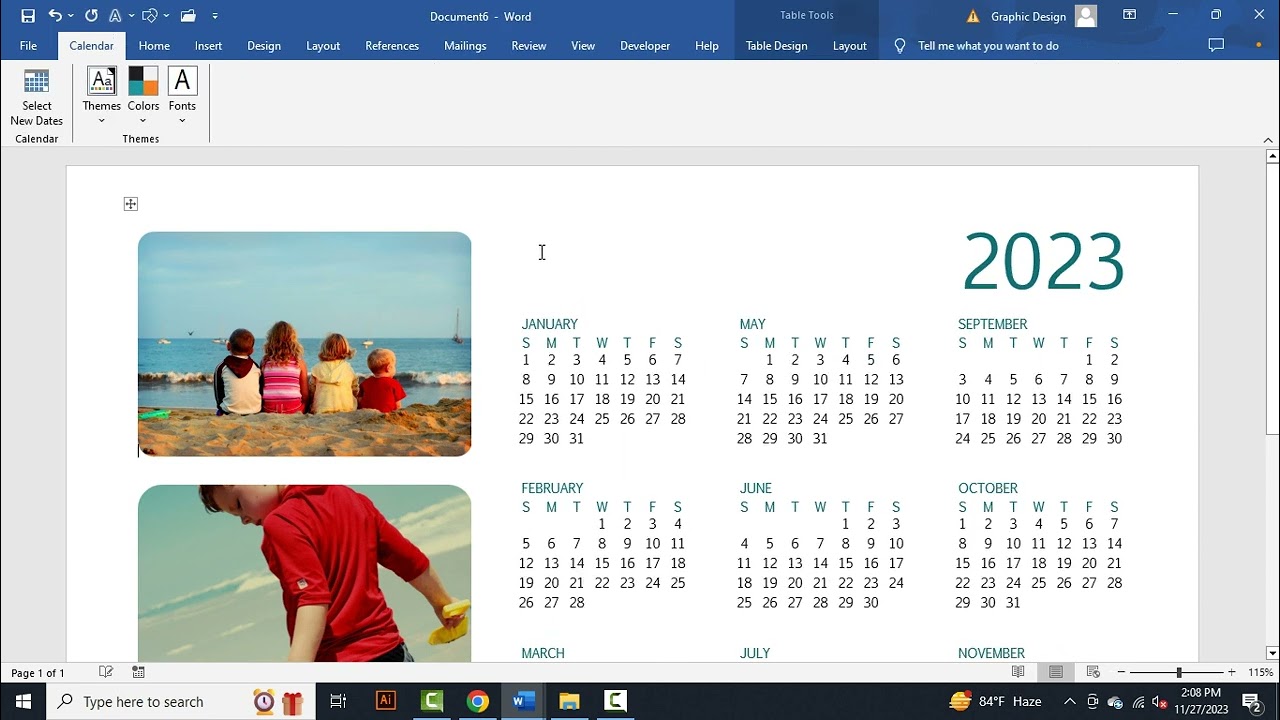
Task: Click the proofing check status icon
Action: click(106, 672)
